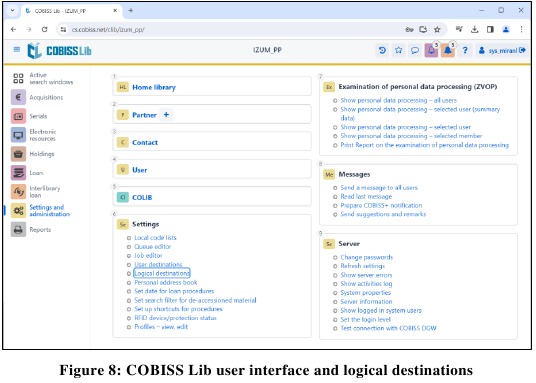The height and width of the screenshot is (383, 536).
Task: Open the orange notification bell
Action: coord(448,51)
